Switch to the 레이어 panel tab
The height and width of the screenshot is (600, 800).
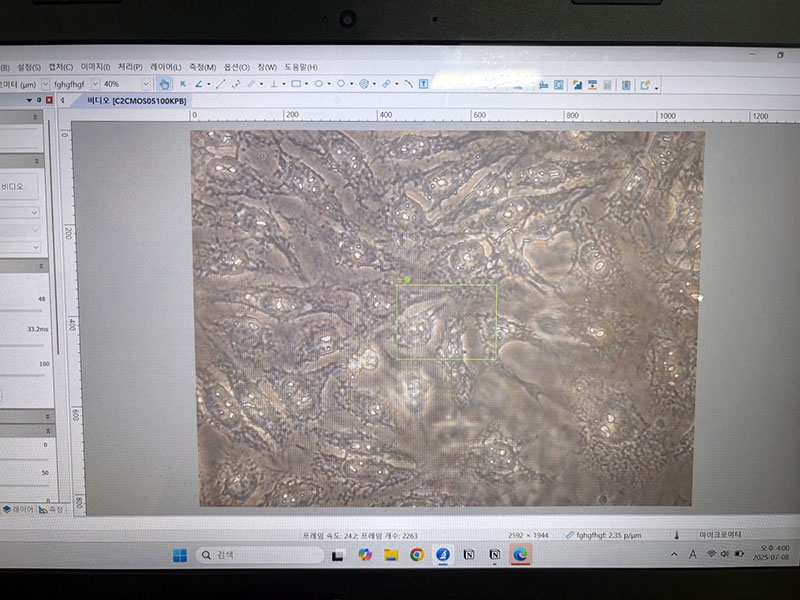(x=18, y=509)
